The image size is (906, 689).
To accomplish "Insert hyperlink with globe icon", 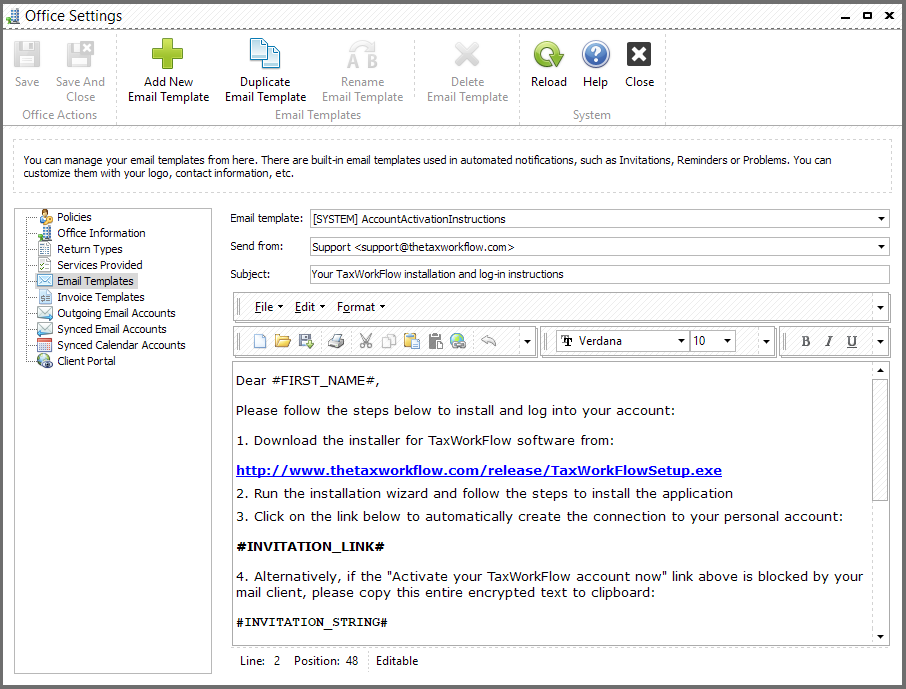I will (458, 341).
